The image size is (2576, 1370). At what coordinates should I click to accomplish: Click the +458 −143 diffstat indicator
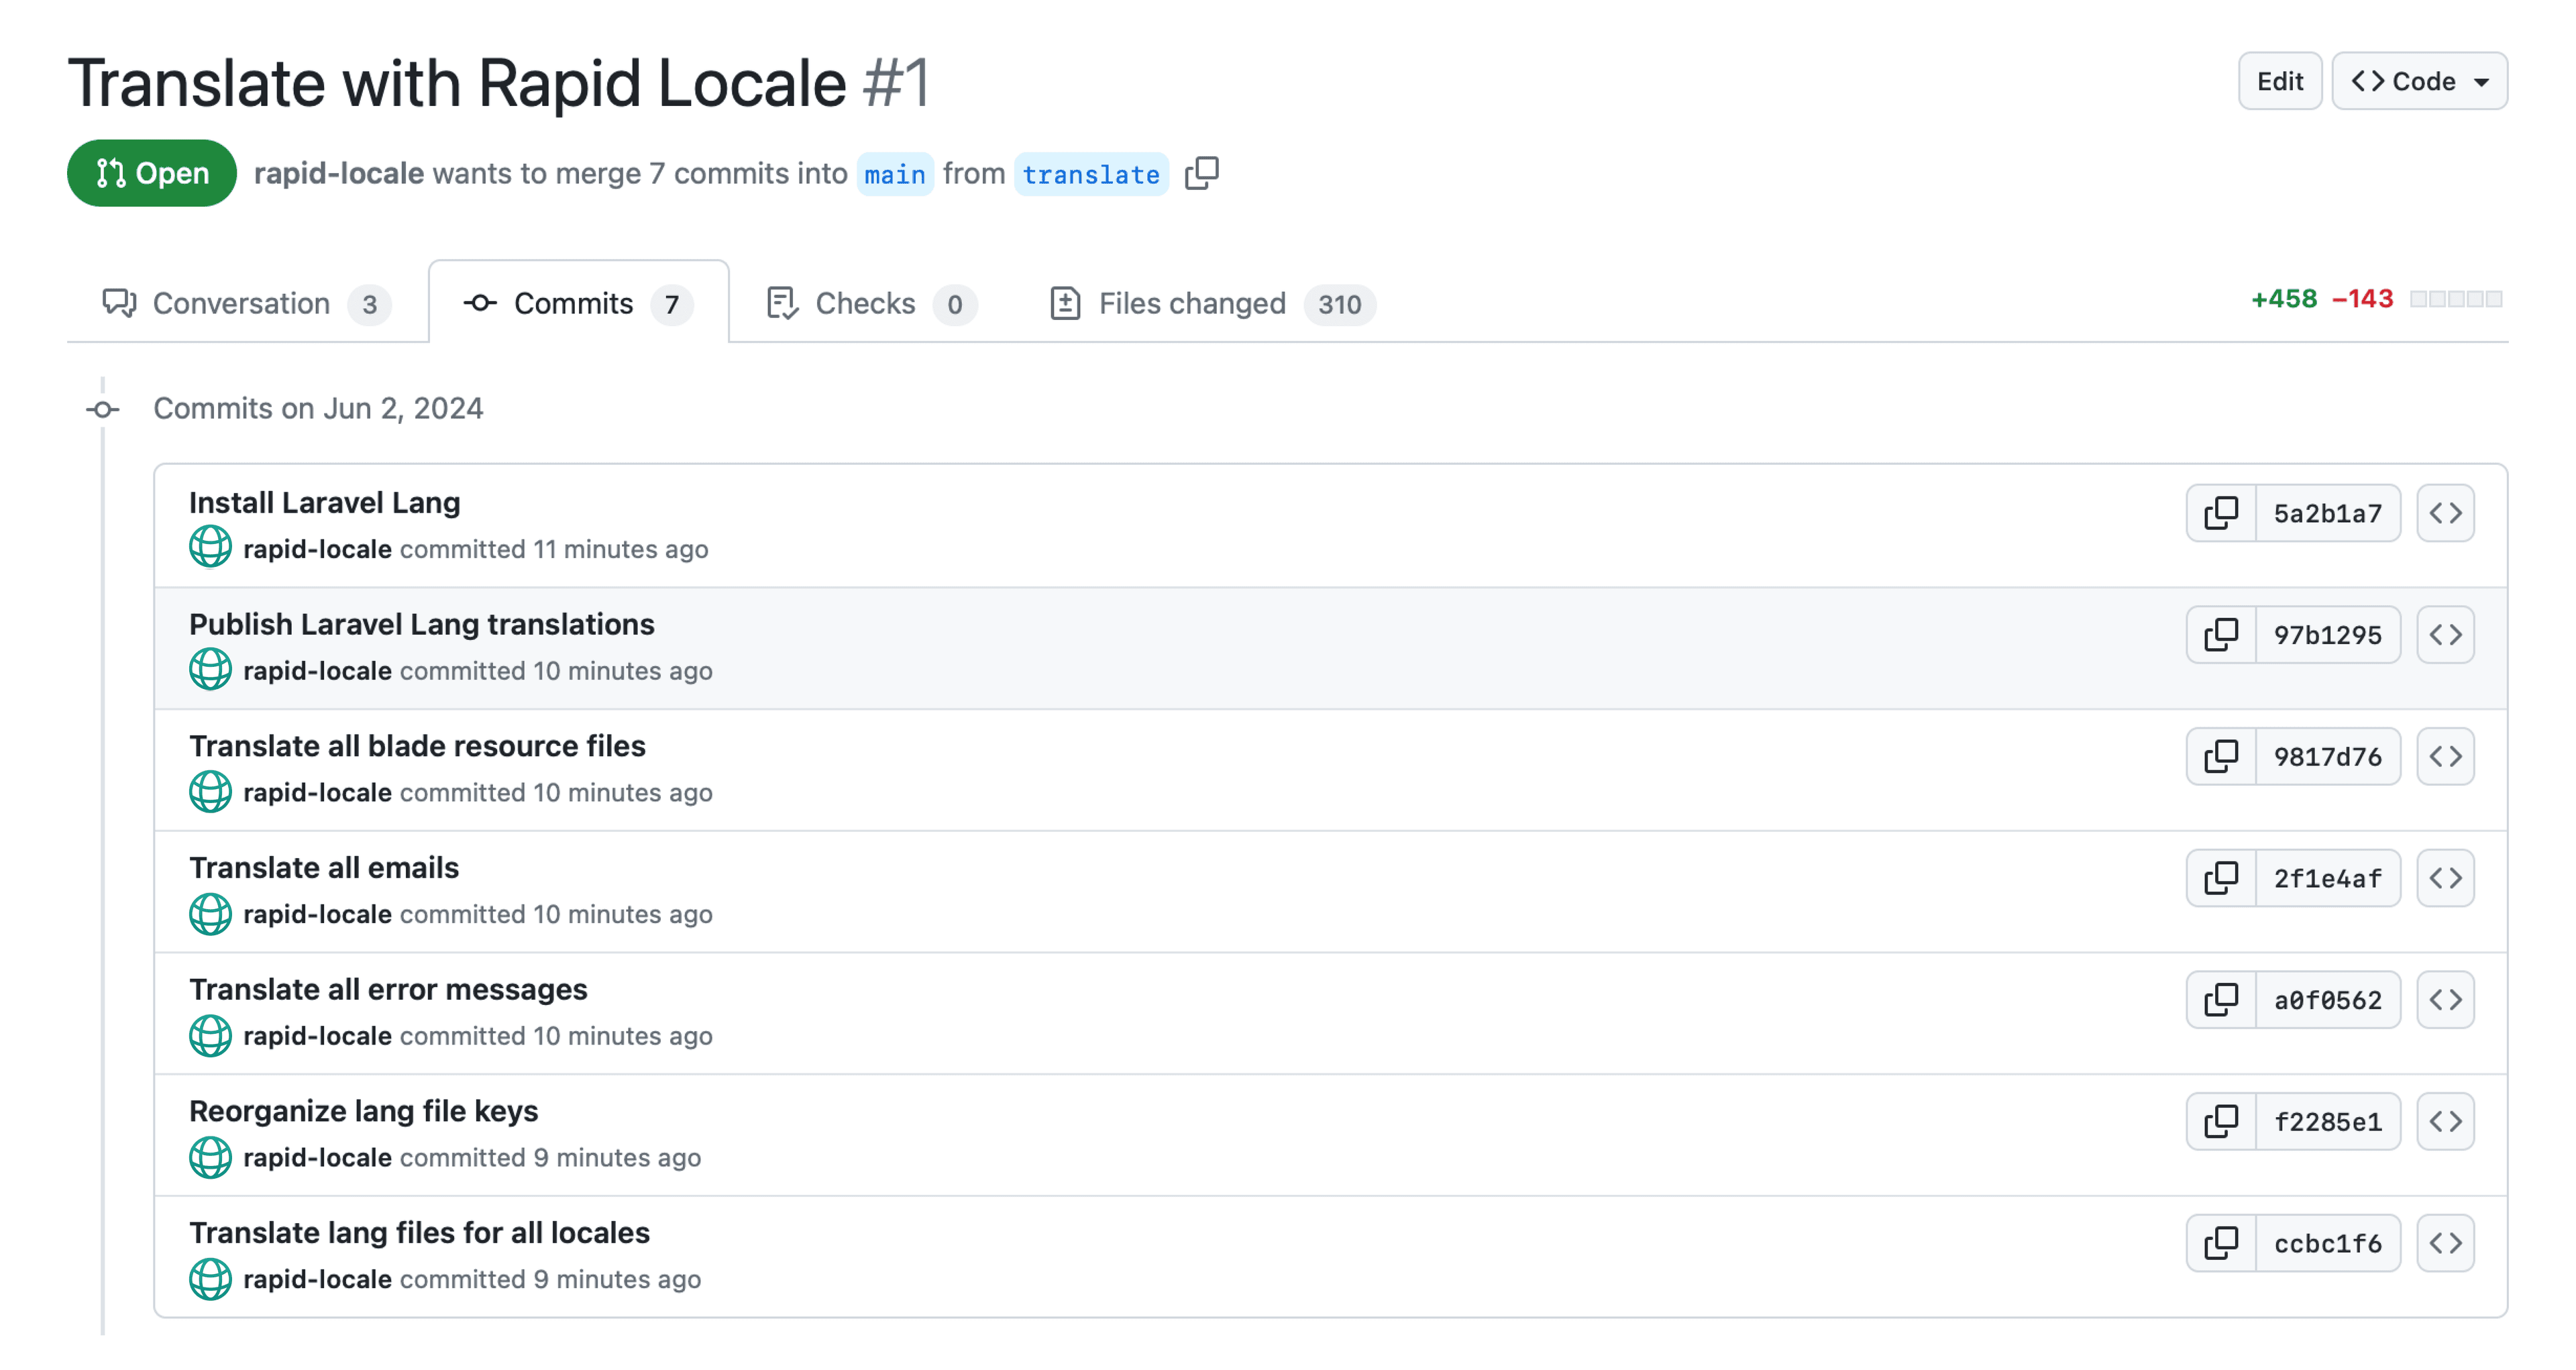click(x=2376, y=299)
